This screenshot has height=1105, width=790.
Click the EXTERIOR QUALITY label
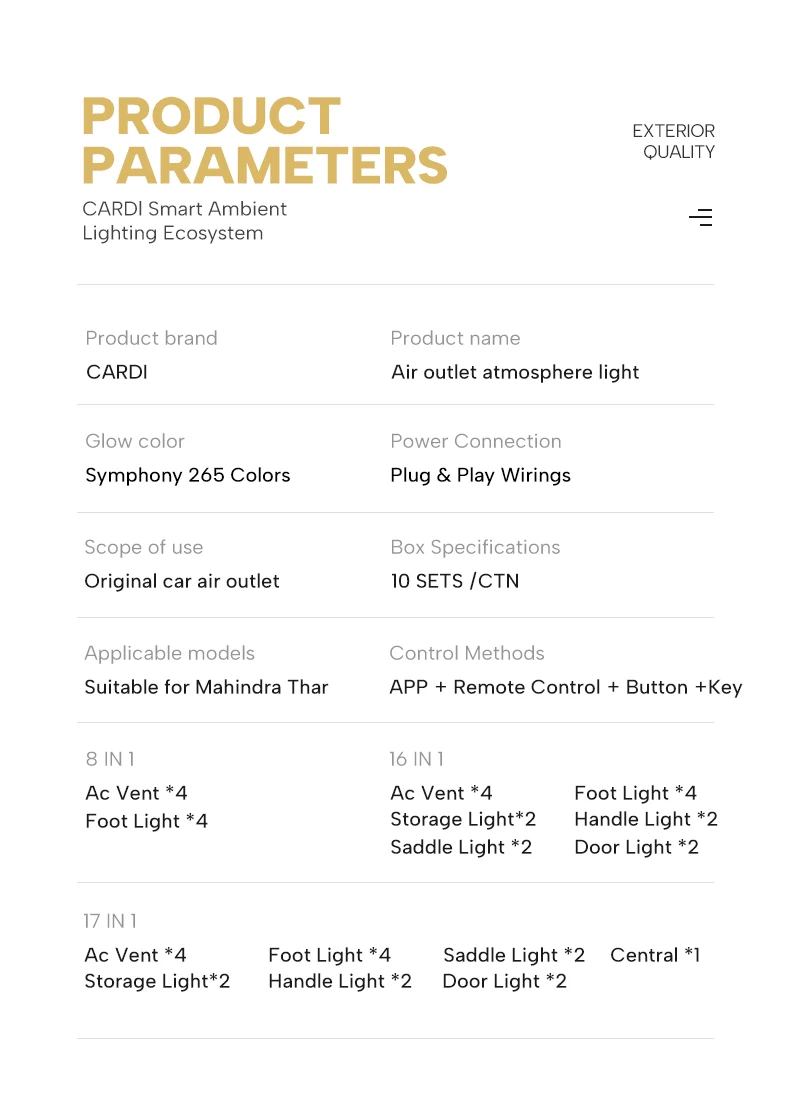[673, 141]
